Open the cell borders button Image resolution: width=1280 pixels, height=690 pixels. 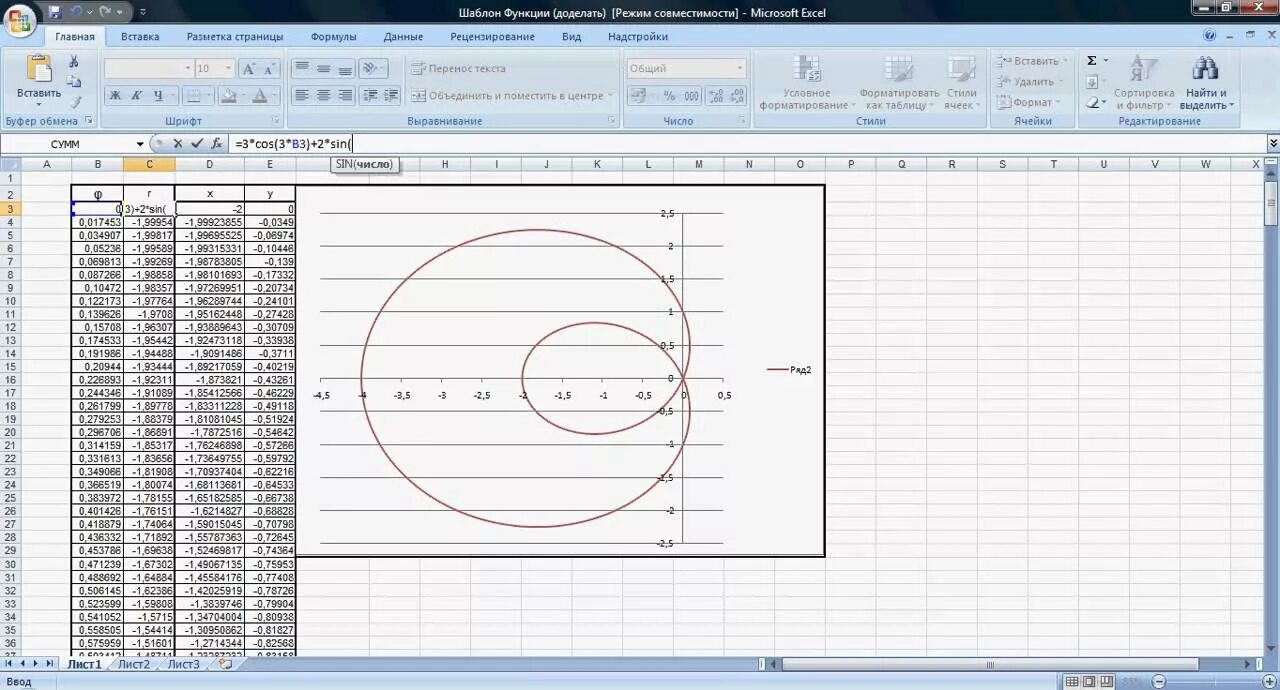tap(193, 96)
